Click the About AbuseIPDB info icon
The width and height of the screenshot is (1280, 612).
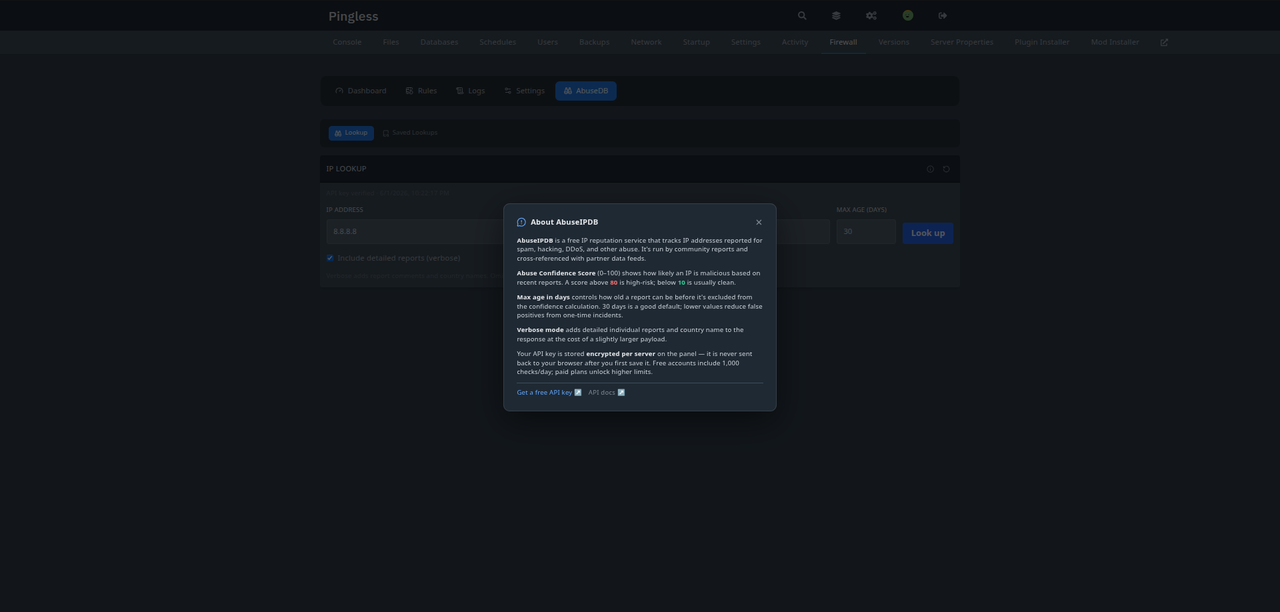(521, 222)
